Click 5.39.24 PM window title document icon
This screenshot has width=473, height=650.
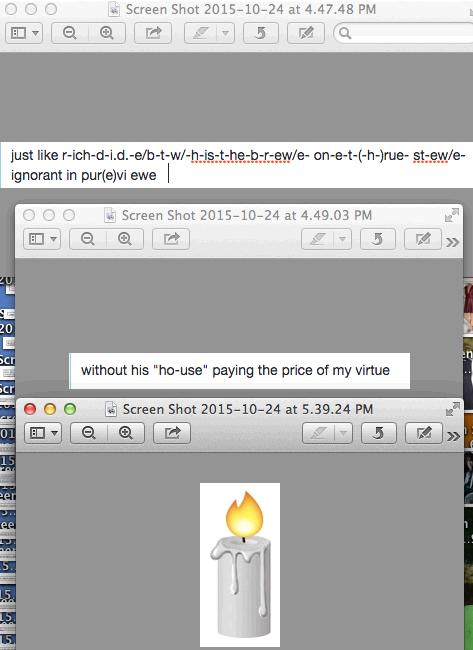pos(111,410)
